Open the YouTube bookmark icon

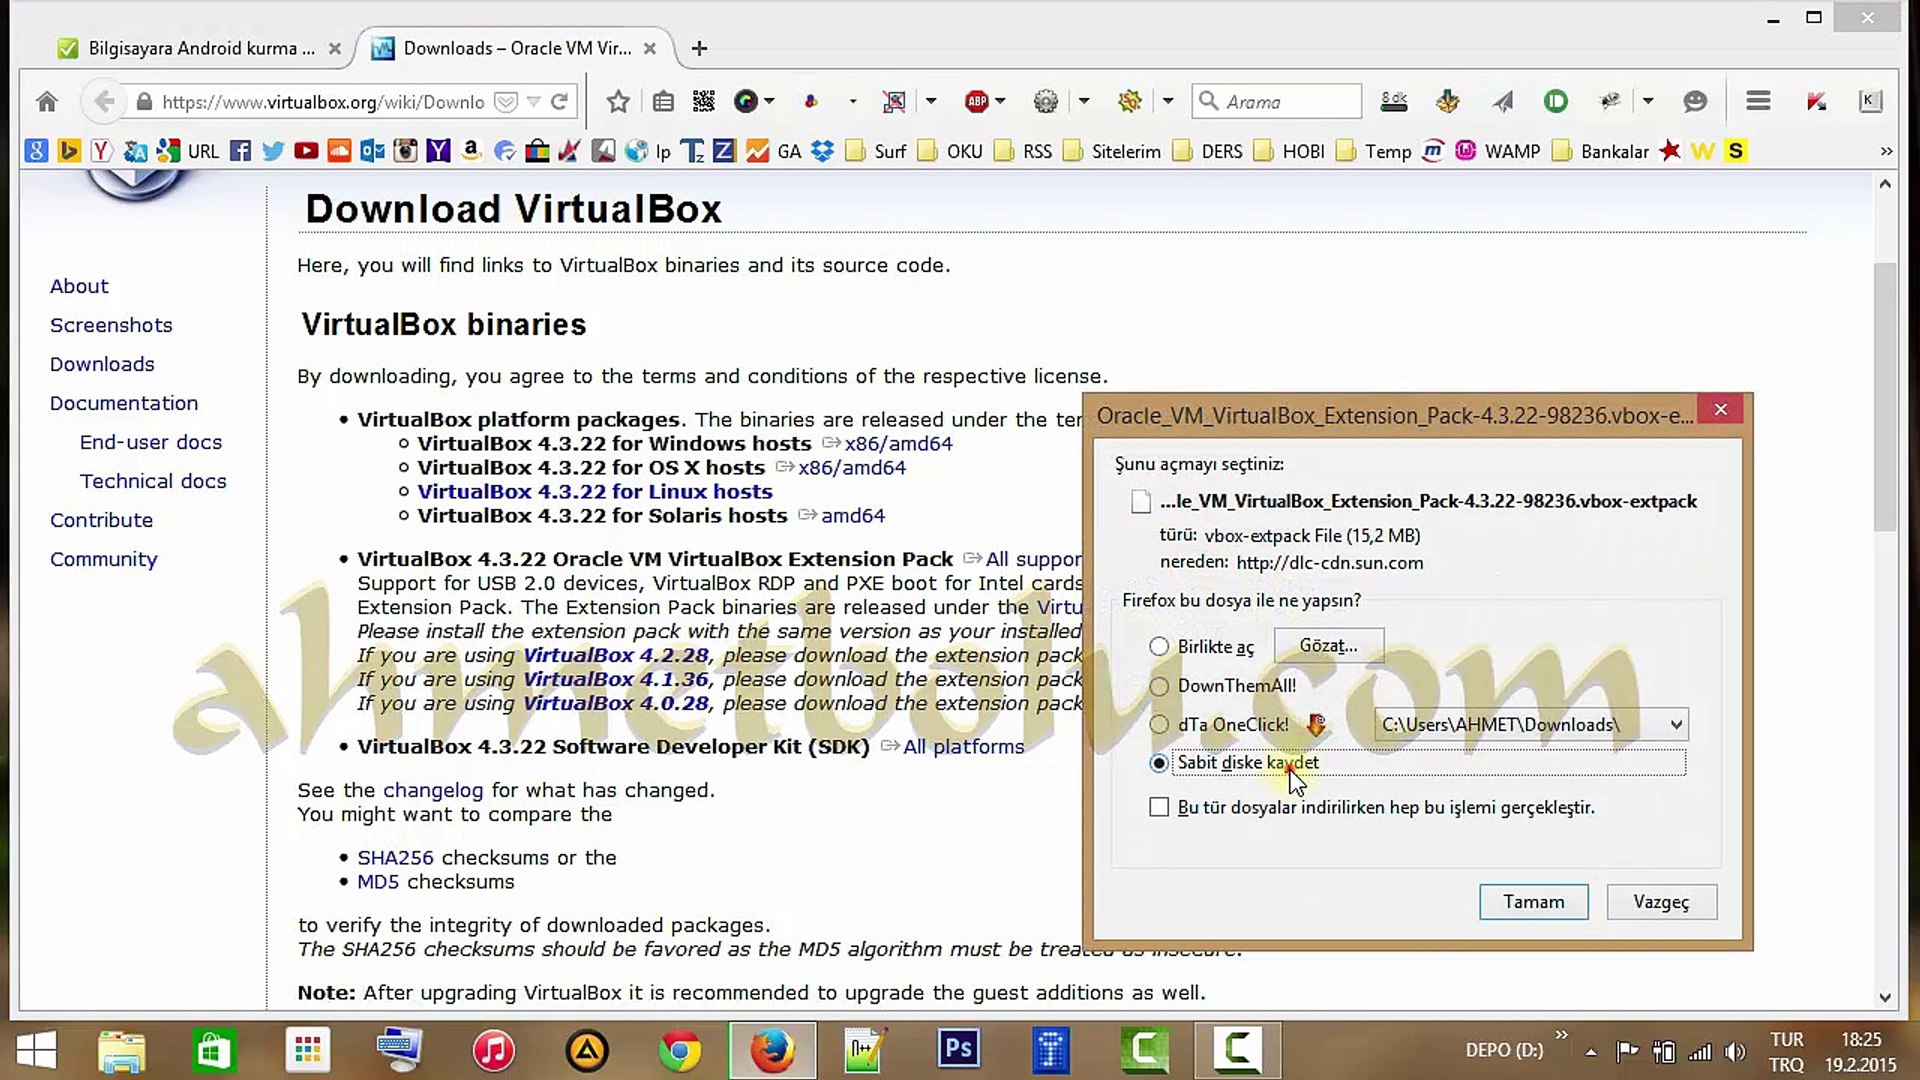coord(306,151)
